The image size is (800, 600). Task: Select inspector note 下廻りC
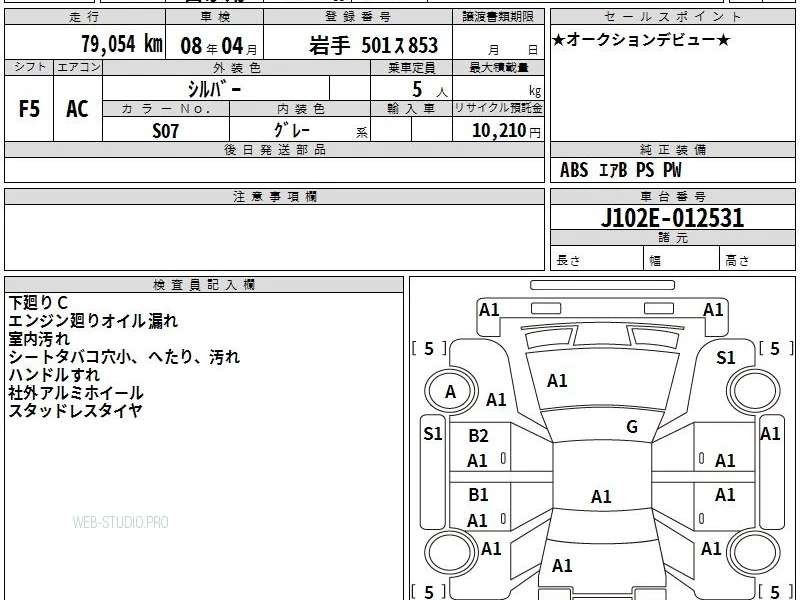(38, 303)
